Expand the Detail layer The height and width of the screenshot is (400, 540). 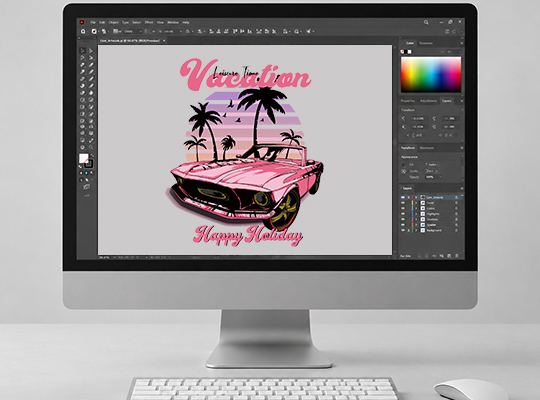416,203
